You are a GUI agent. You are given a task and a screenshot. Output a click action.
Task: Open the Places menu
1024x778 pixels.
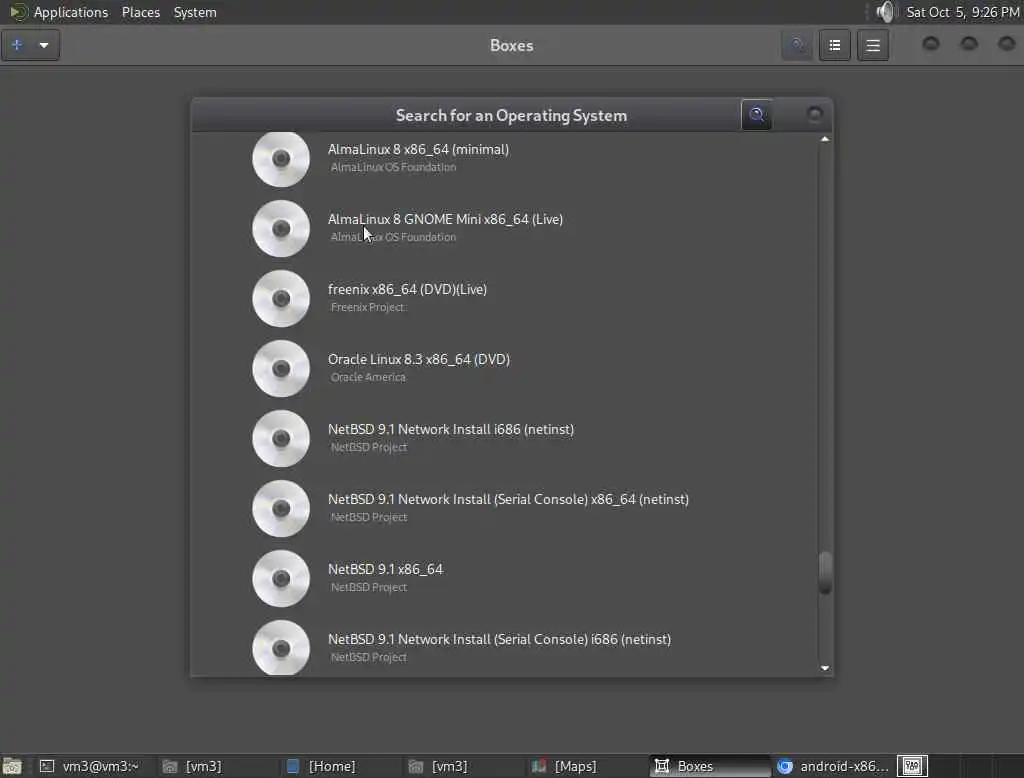140,12
